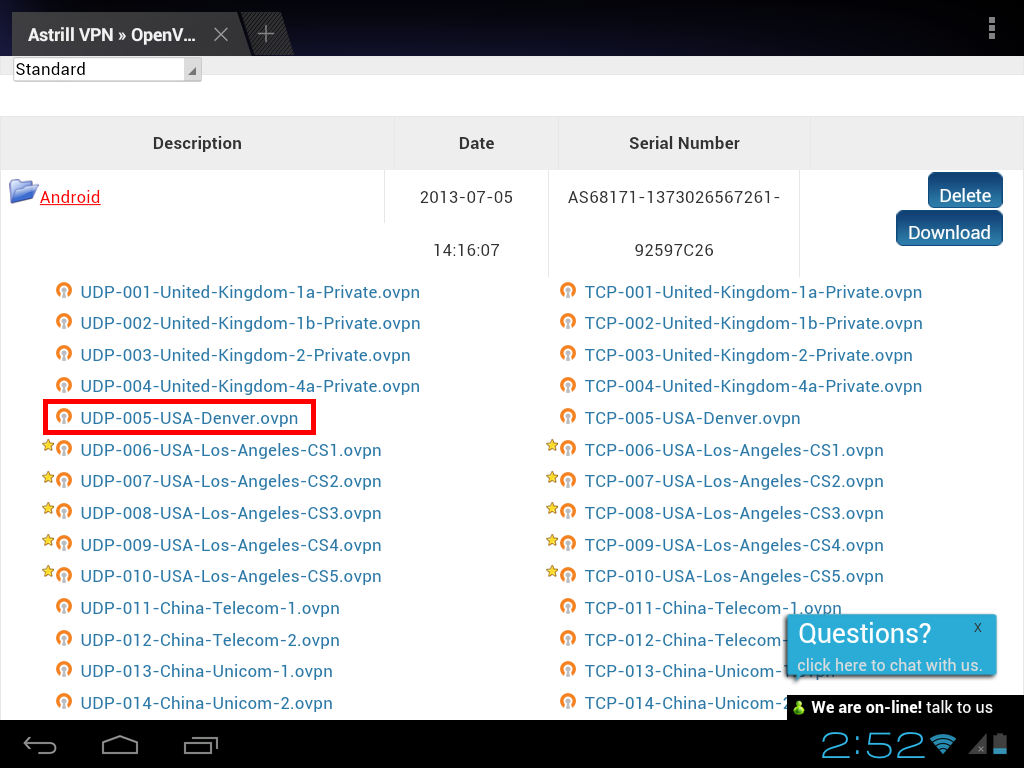This screenshot has width=1024, height=768.
Task: Click the OpenVPN icon beside UDP-005-USA-Denver
Action: coord(64,417)
